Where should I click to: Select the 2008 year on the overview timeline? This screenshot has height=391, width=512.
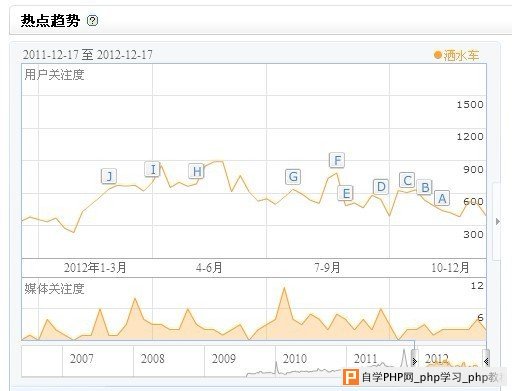click(153, 359)
